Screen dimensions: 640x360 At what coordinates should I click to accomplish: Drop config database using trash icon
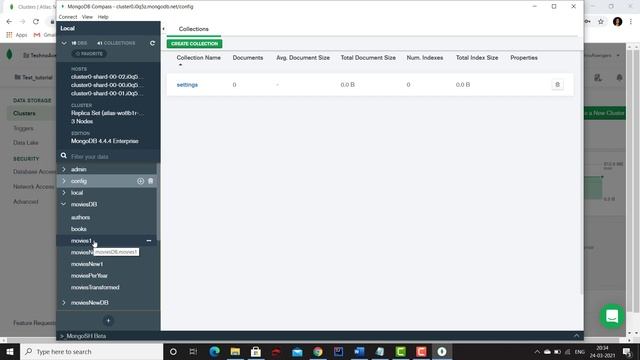tap(151, 181)
